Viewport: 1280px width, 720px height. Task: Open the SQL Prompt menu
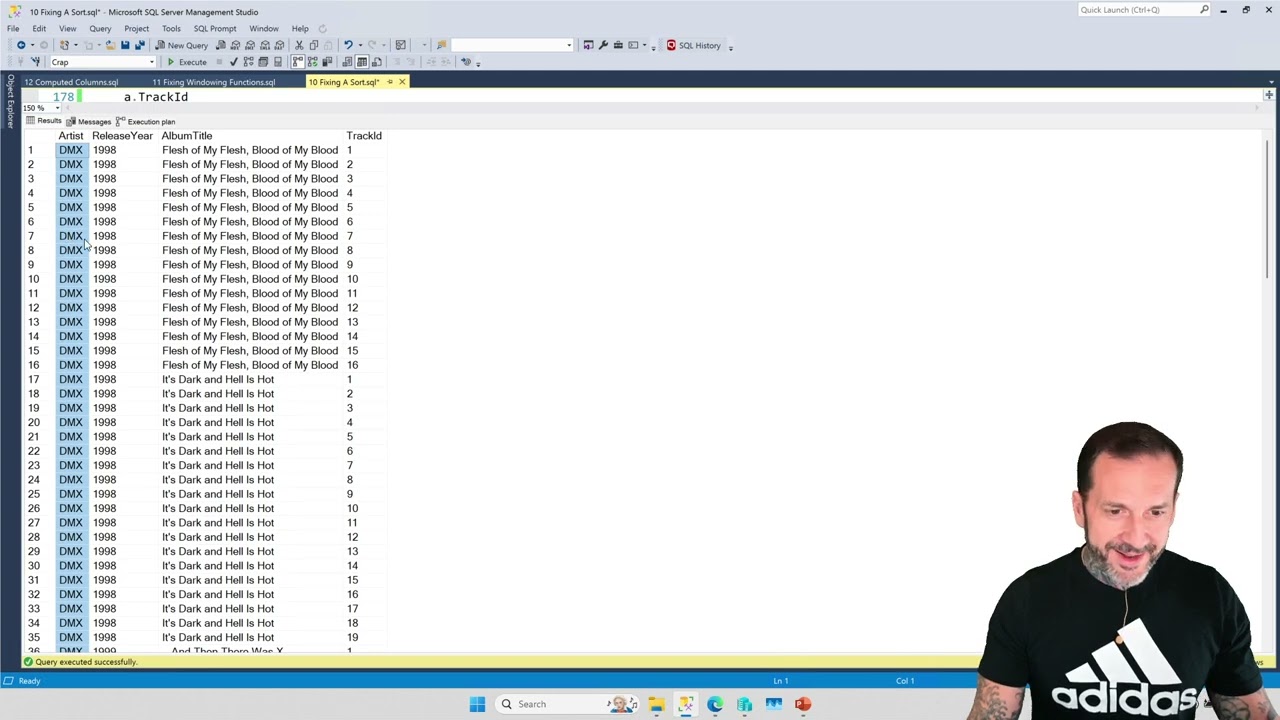point(215,28)
